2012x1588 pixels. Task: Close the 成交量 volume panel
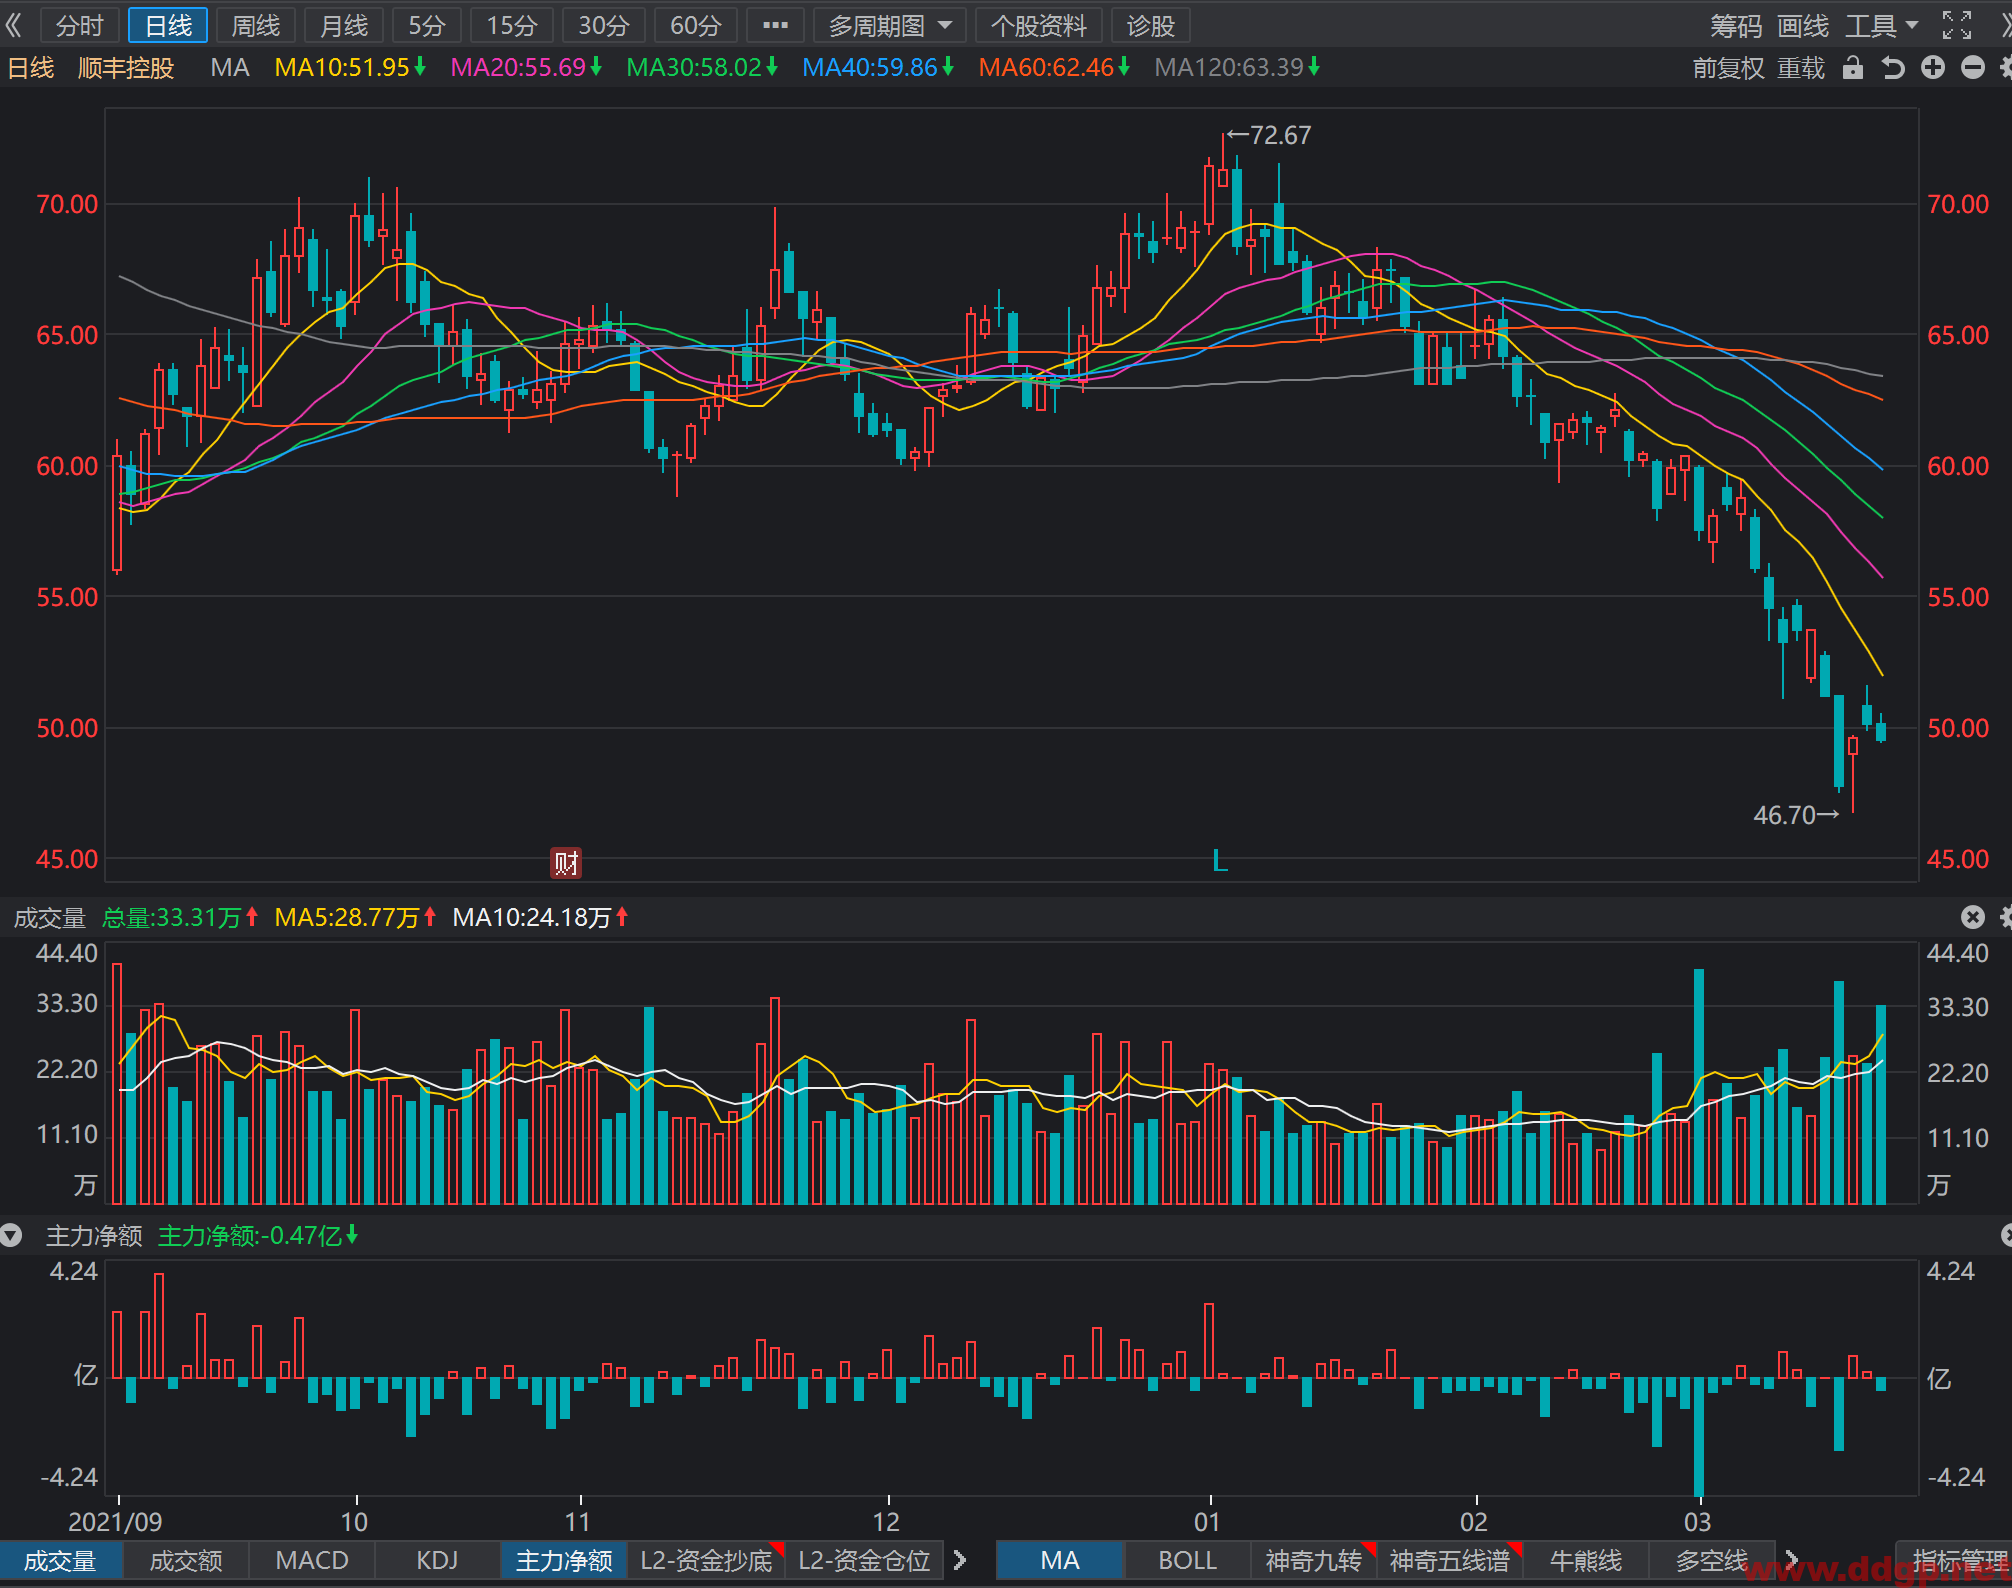(x=1972, y=917)
